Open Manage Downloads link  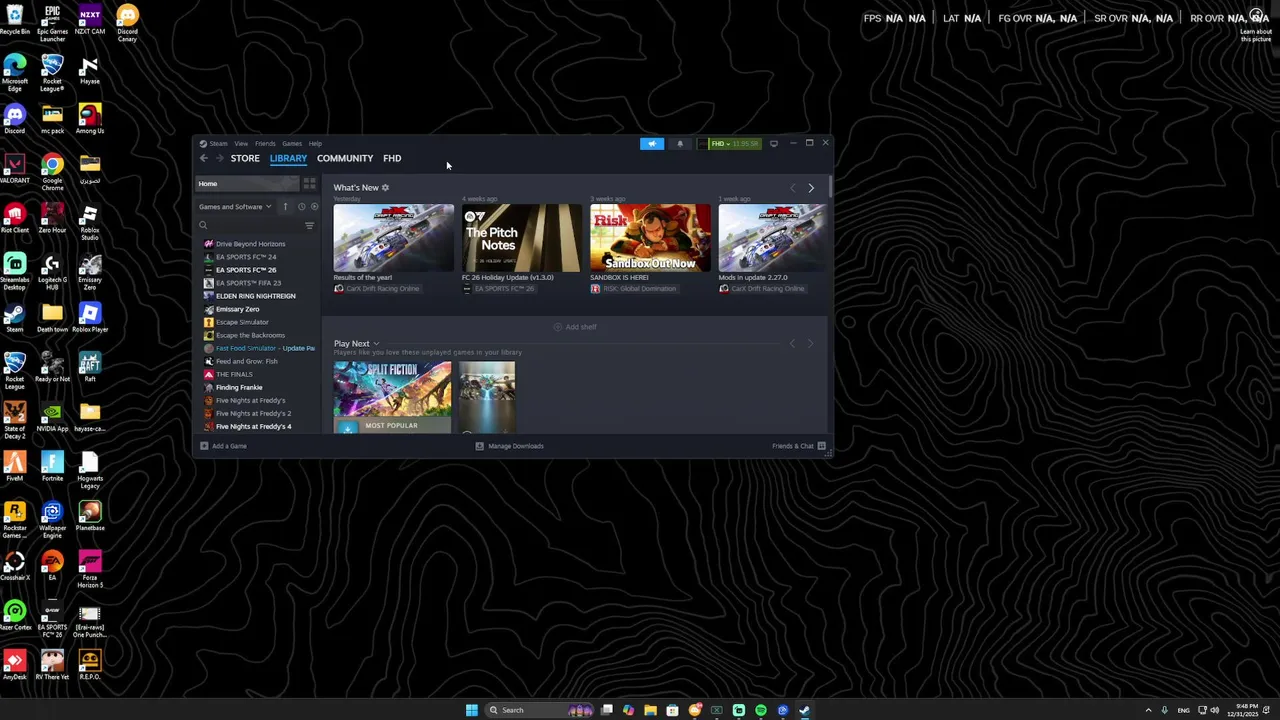coord(516,446)
